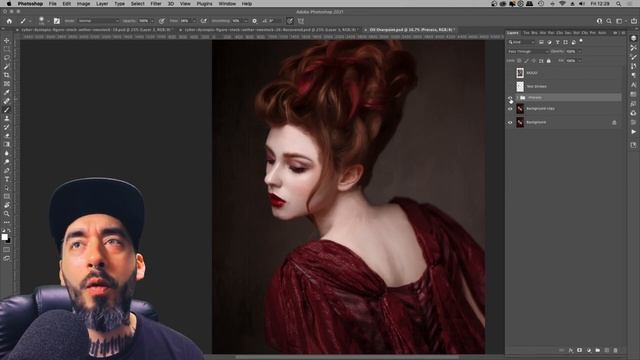Open the layer filter Kind dropdown
Screen dimensions: 640x360
tap(521, 42)
